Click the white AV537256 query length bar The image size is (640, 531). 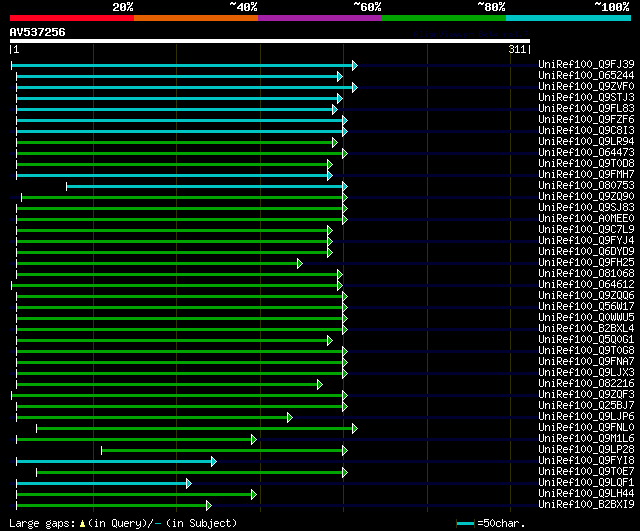pos(270,41)
